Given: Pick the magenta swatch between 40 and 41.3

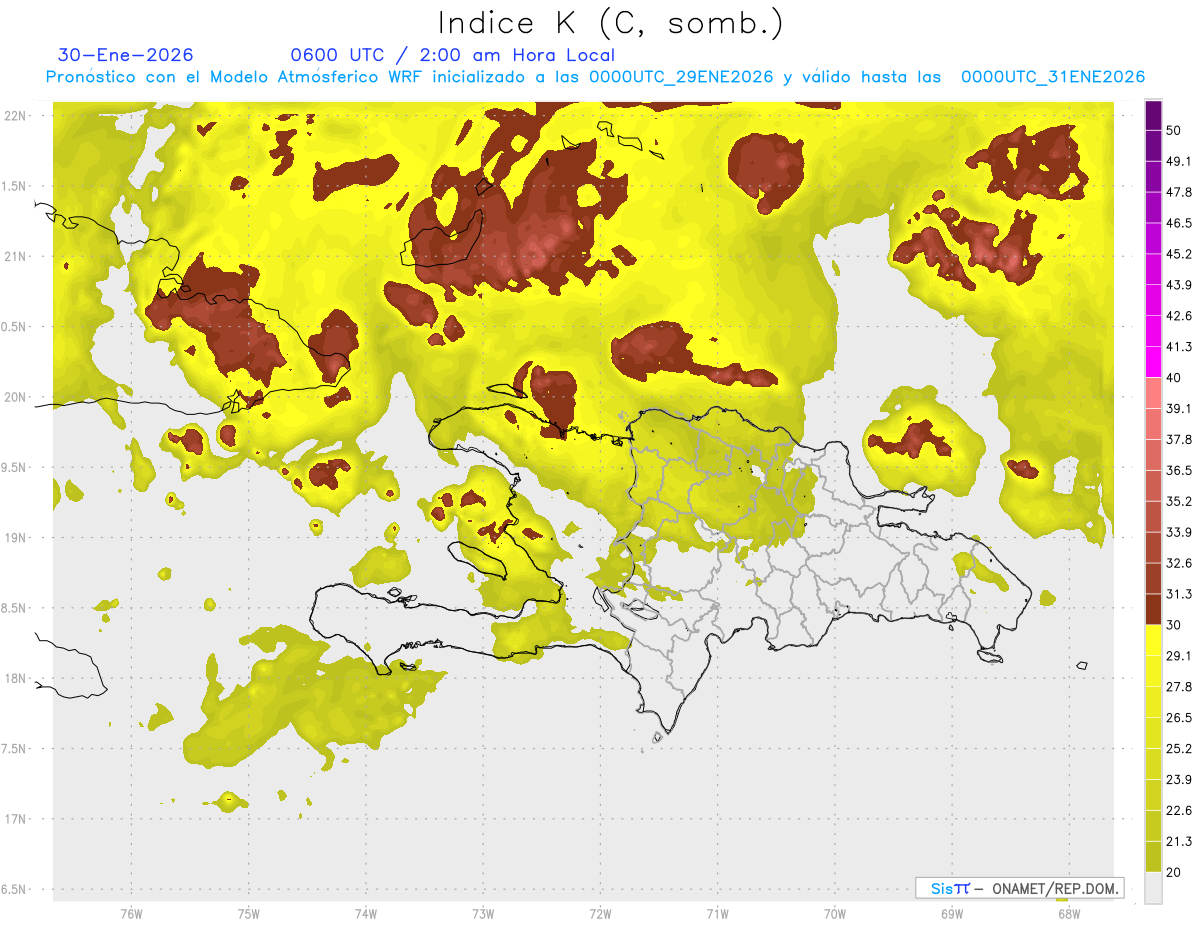Looking at the screenshot, I should pos(1153,362).
